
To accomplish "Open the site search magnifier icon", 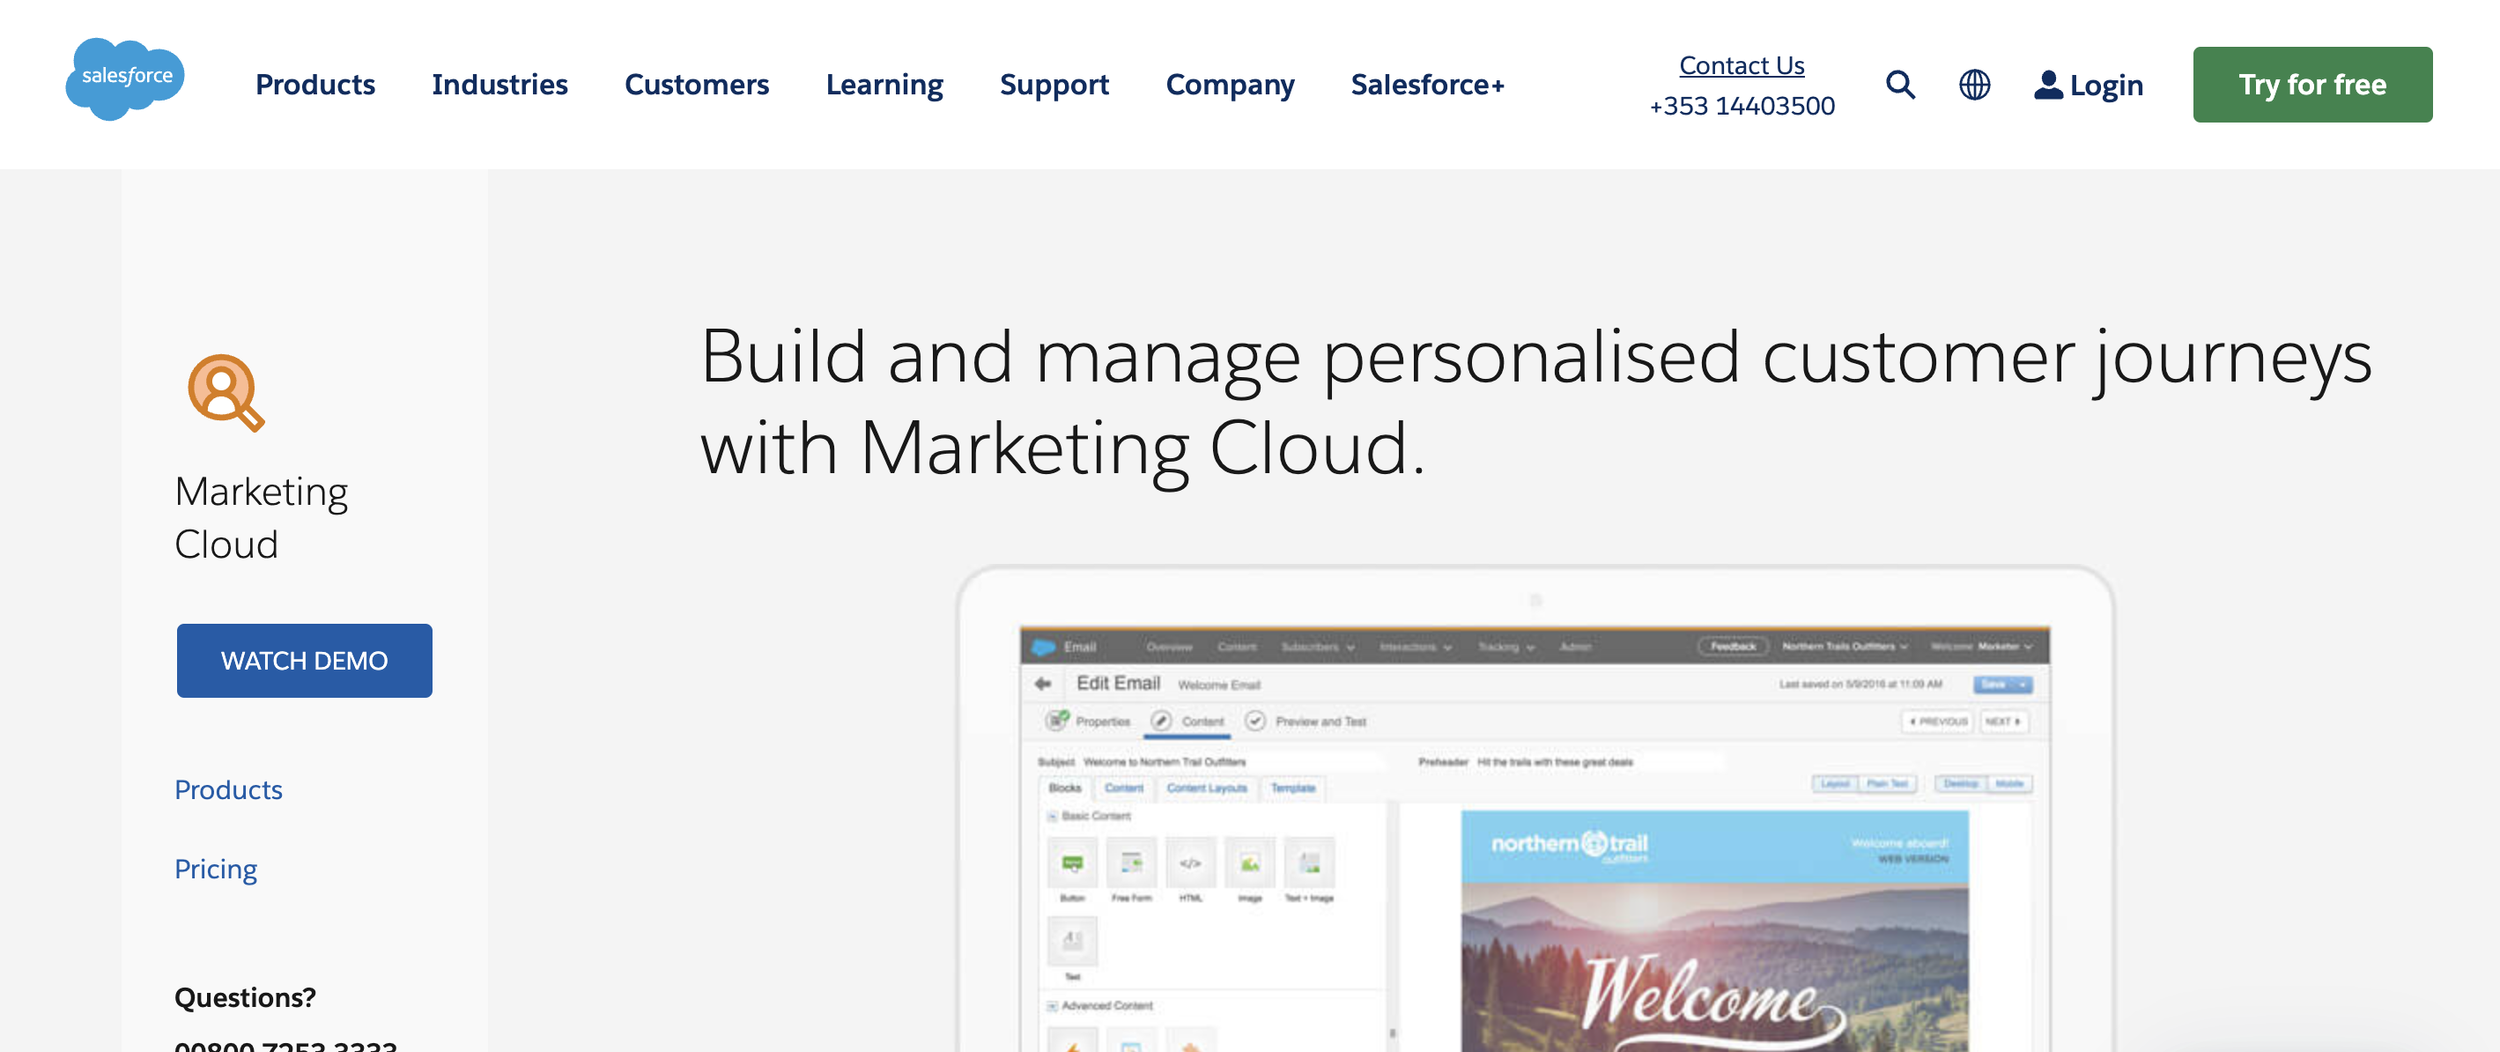I will [1900, 85].
